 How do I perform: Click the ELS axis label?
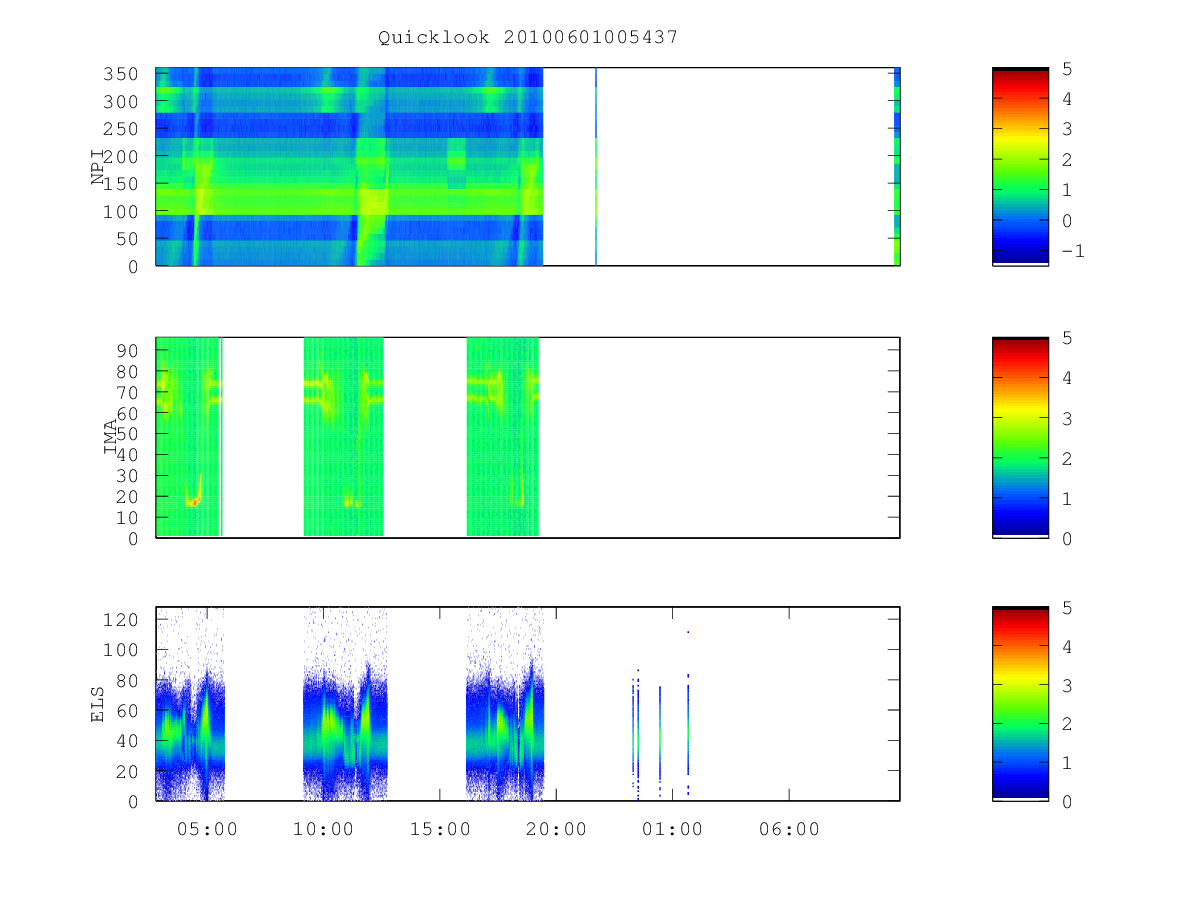pos(98,704)
